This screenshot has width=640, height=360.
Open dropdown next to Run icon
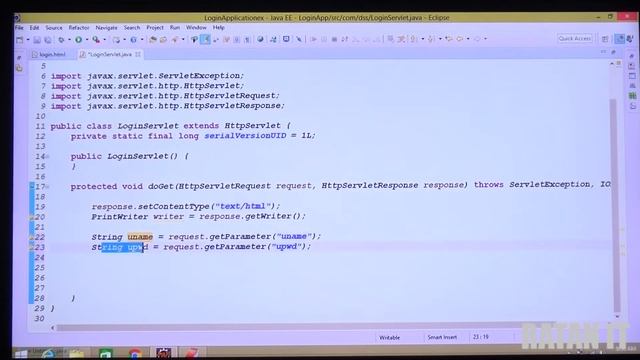pyautogui.click(x=87, y=40)
